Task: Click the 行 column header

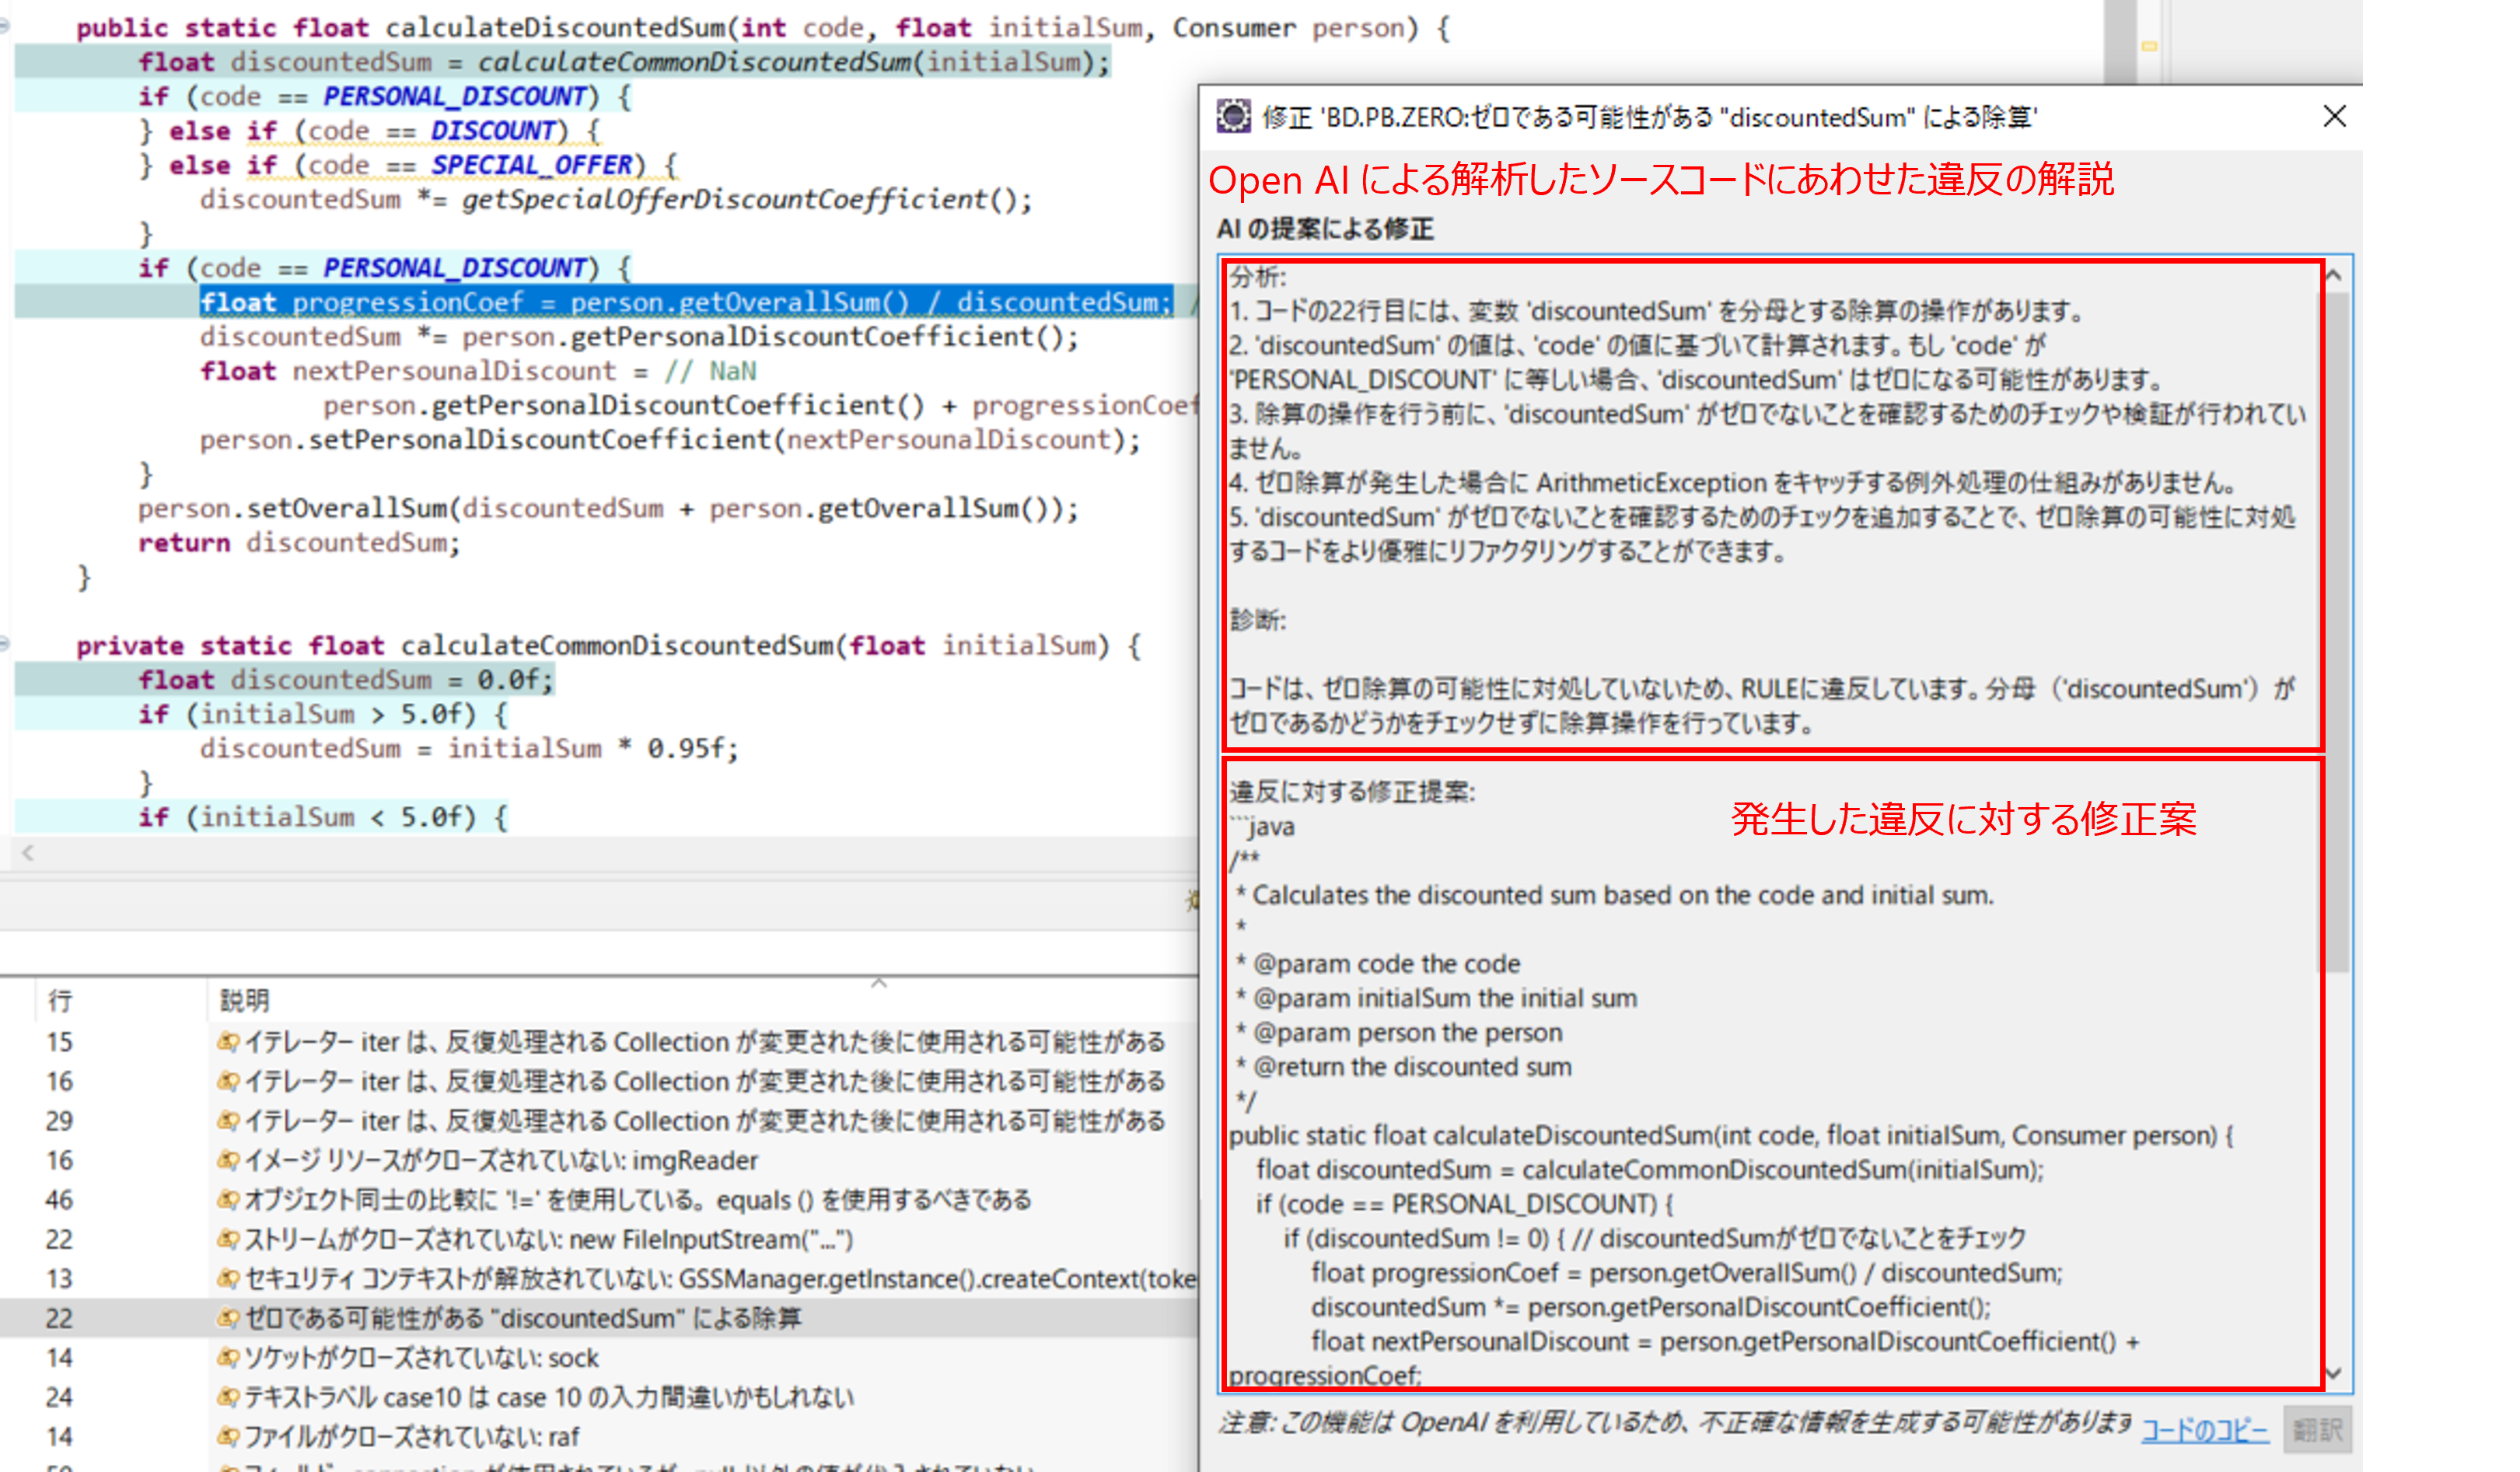Action: click(60, 1000)
